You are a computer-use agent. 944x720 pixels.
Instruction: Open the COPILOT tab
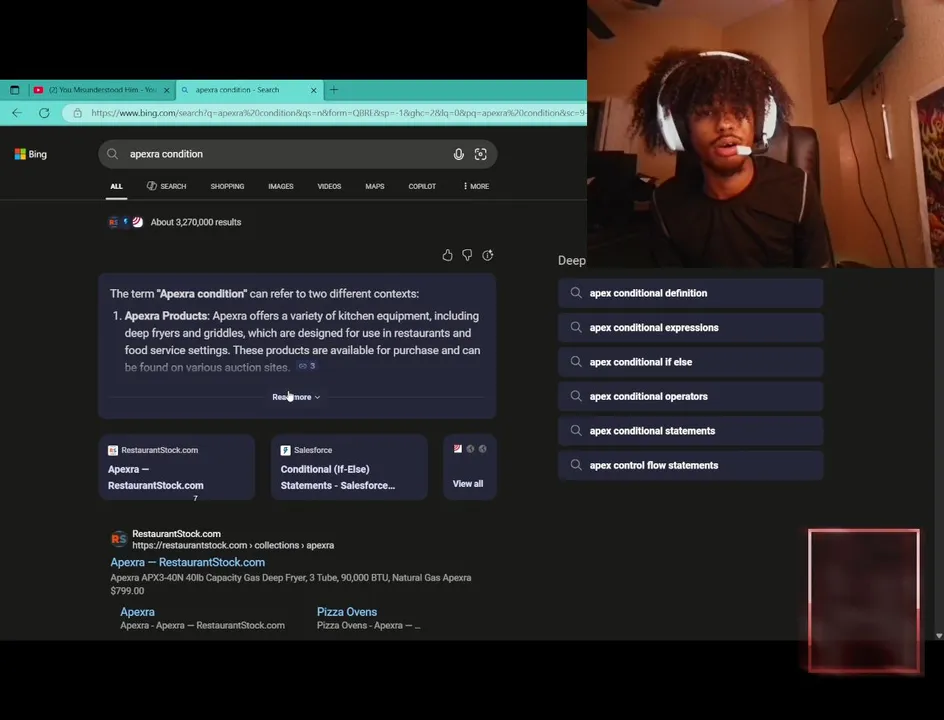point(422,187)
